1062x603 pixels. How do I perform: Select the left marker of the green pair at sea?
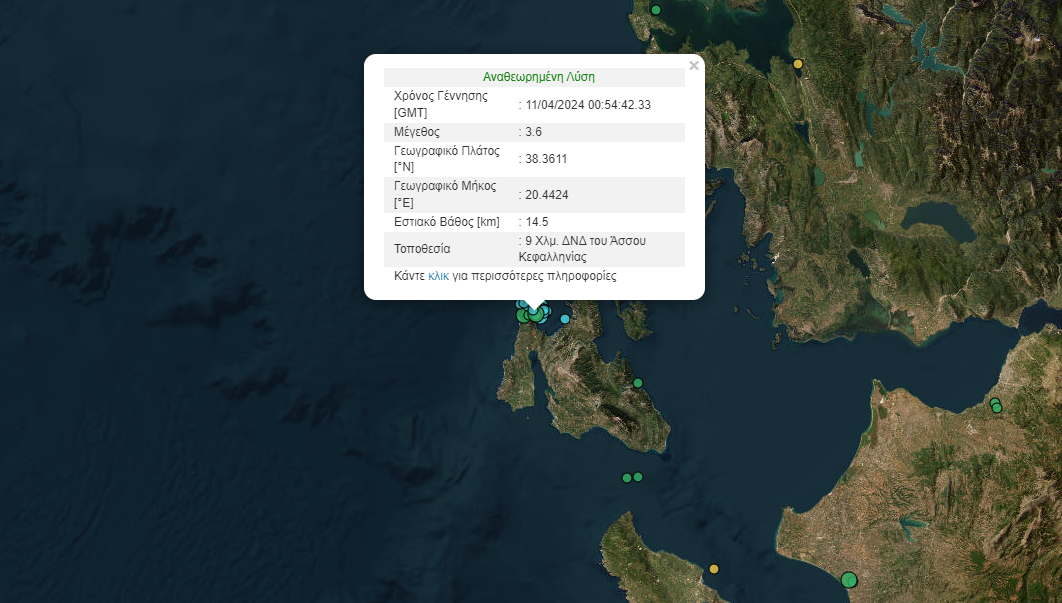(x=627, y=478)
